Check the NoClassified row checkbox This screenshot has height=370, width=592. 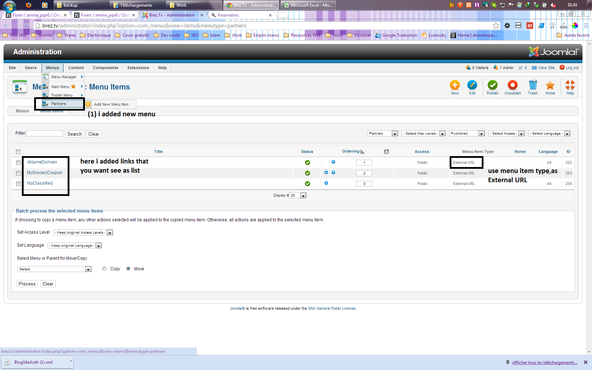point(18,183)
